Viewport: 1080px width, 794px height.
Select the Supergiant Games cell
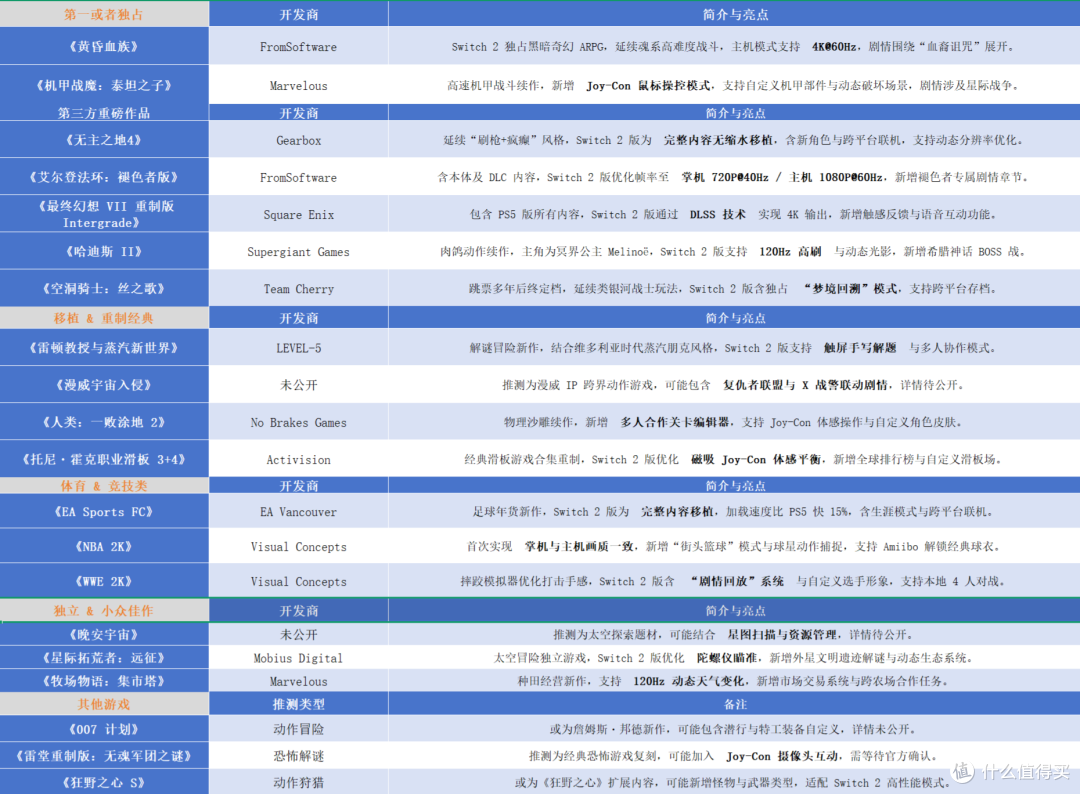(298, 251)
